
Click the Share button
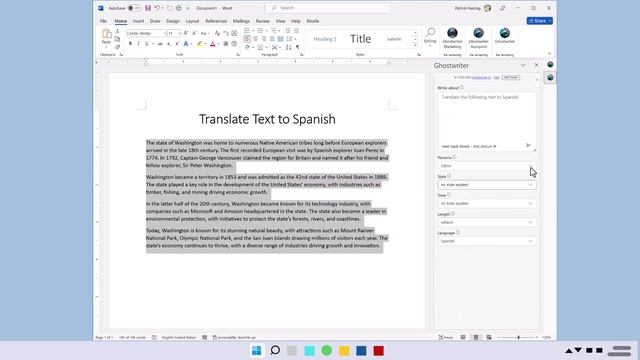click(540, 21)
